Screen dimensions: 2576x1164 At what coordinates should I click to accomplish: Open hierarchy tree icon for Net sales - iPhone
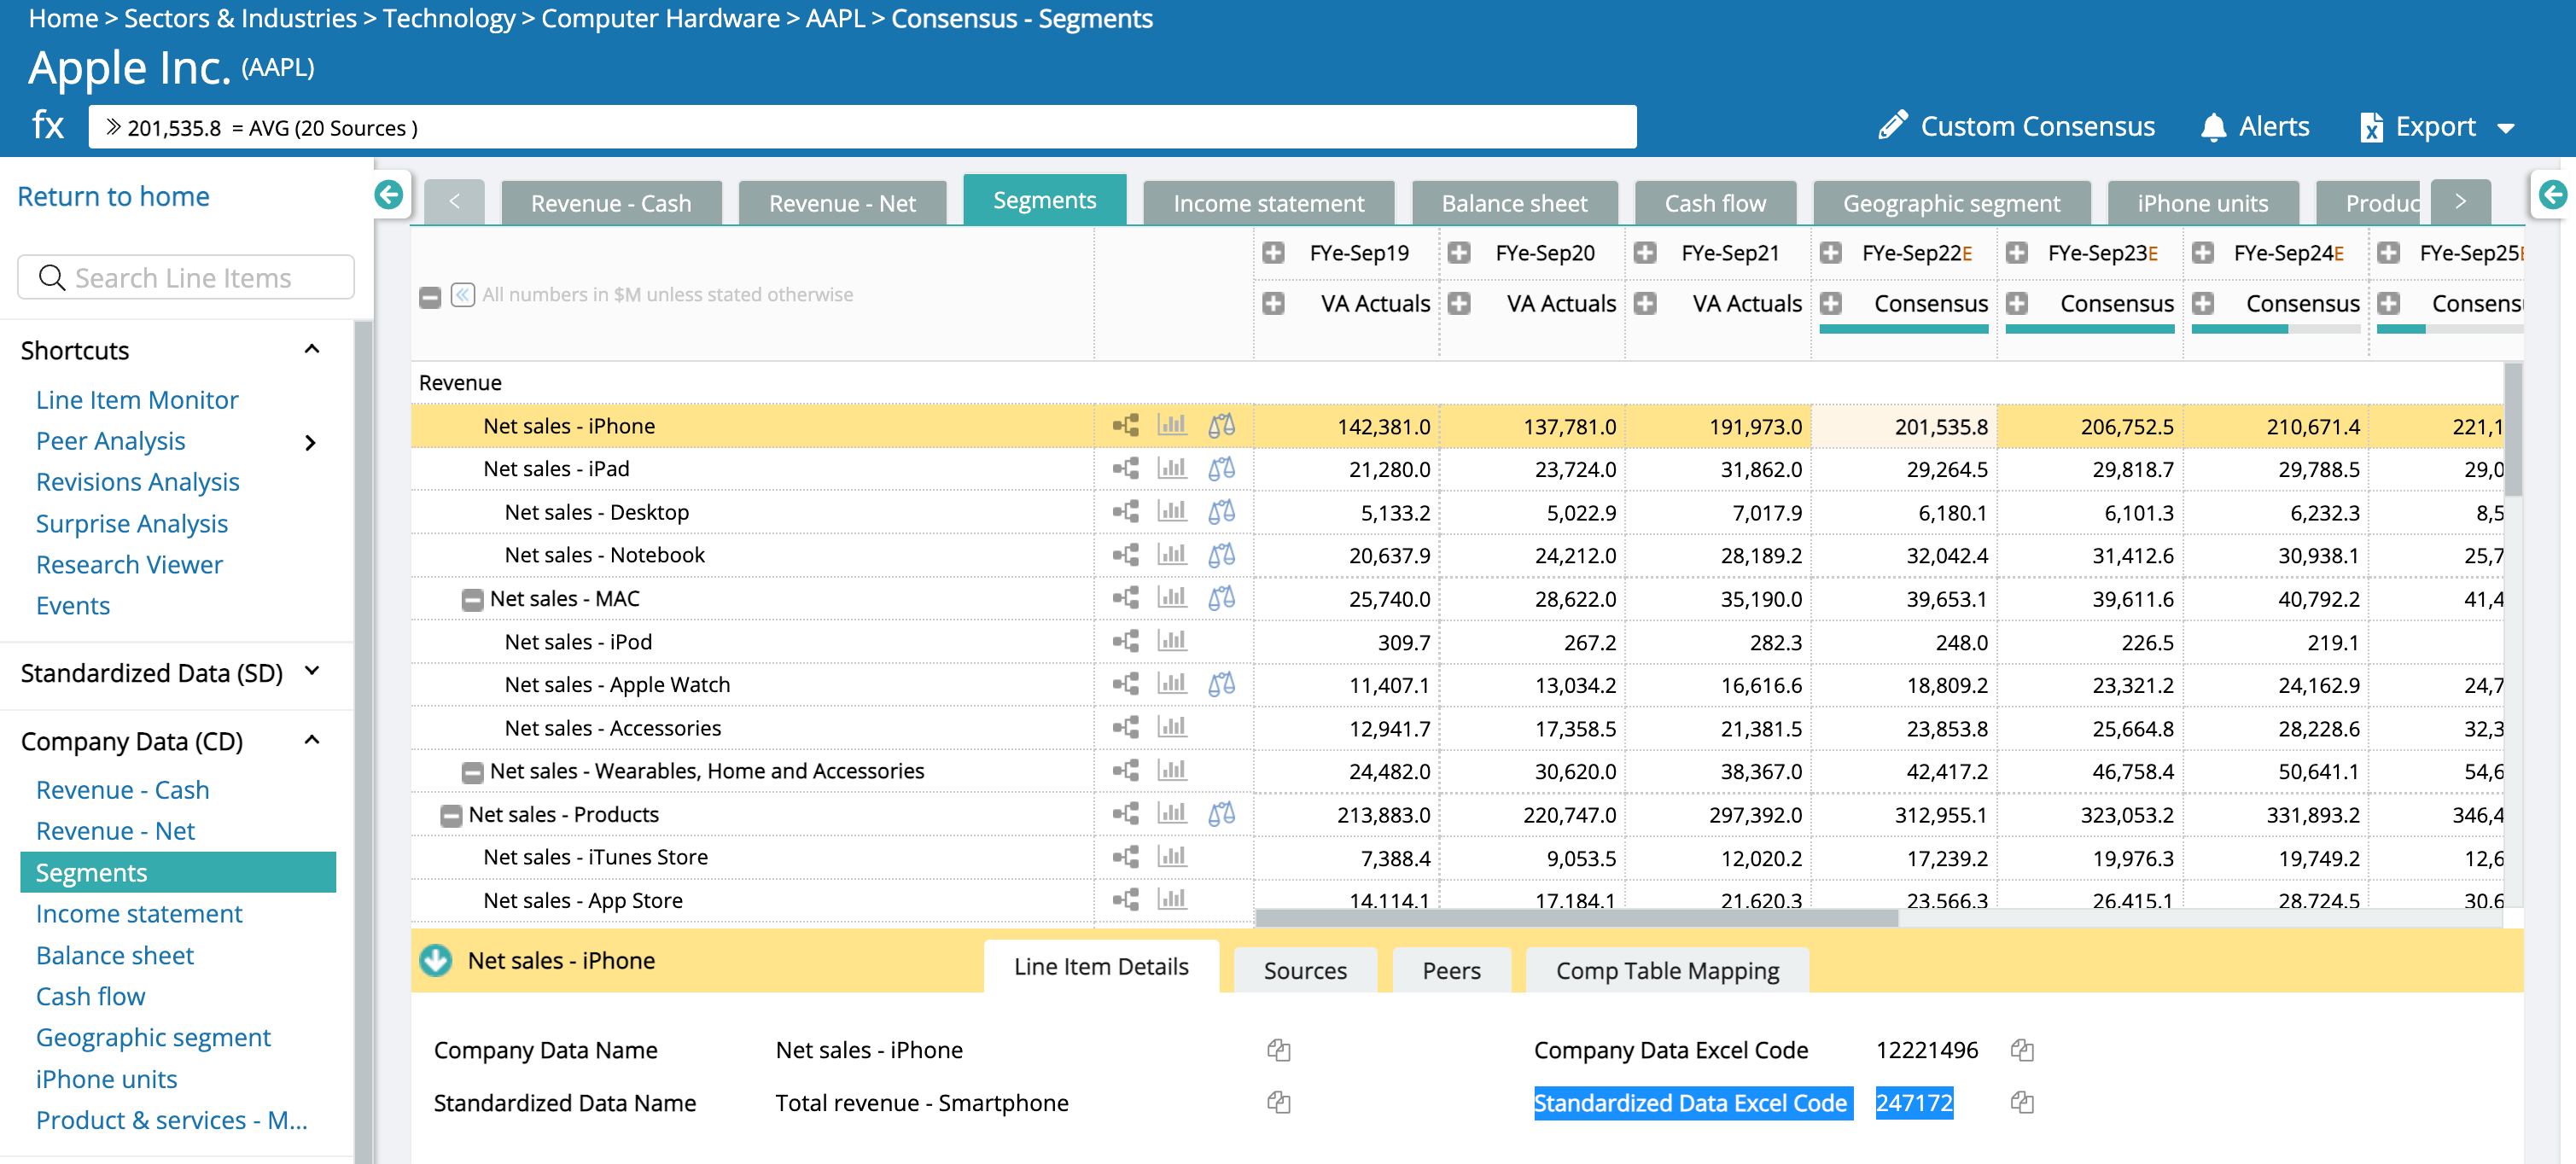[1125, 425]
